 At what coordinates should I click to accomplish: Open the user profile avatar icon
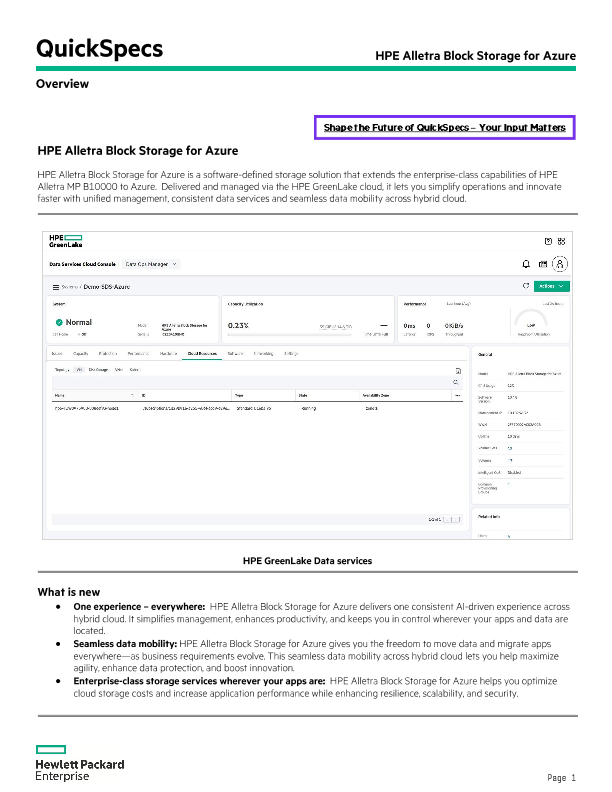(559, 264)
